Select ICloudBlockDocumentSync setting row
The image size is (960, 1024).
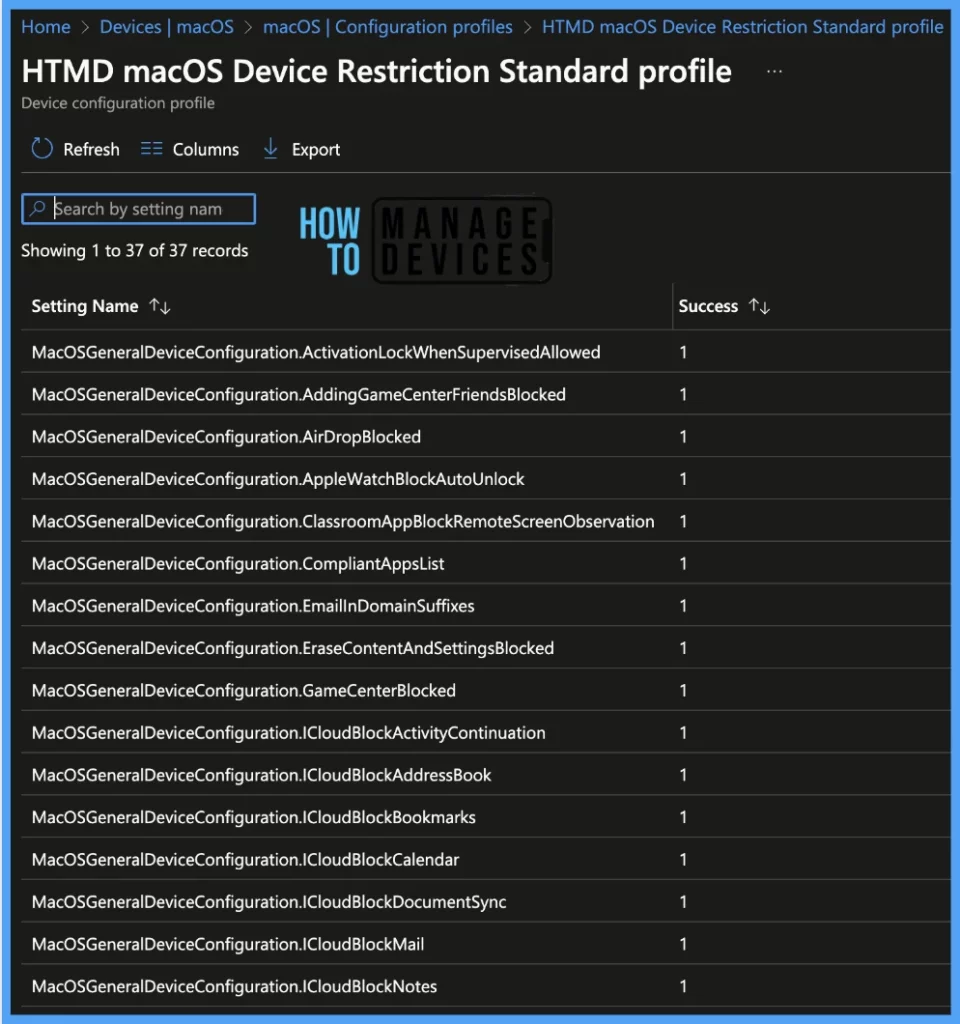(x=485, y=902)
